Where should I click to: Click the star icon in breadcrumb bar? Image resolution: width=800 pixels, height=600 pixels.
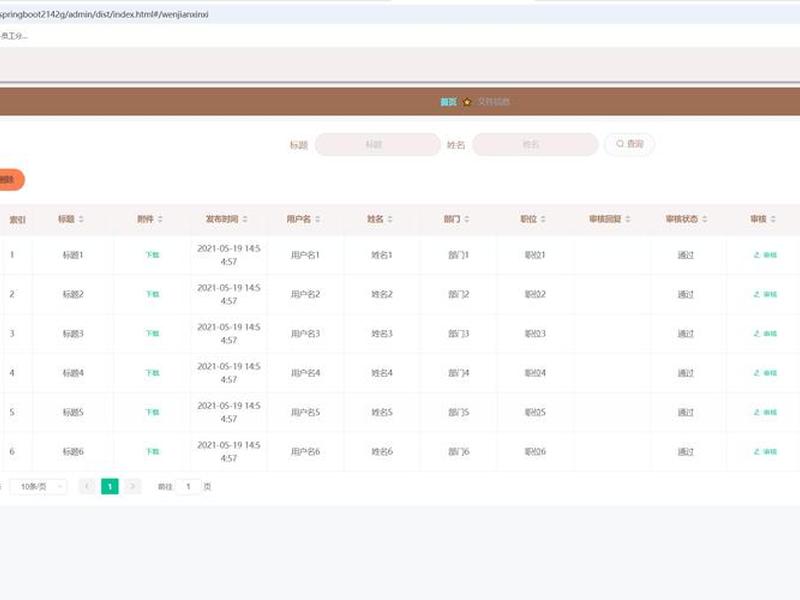click(x=467, y=102)
